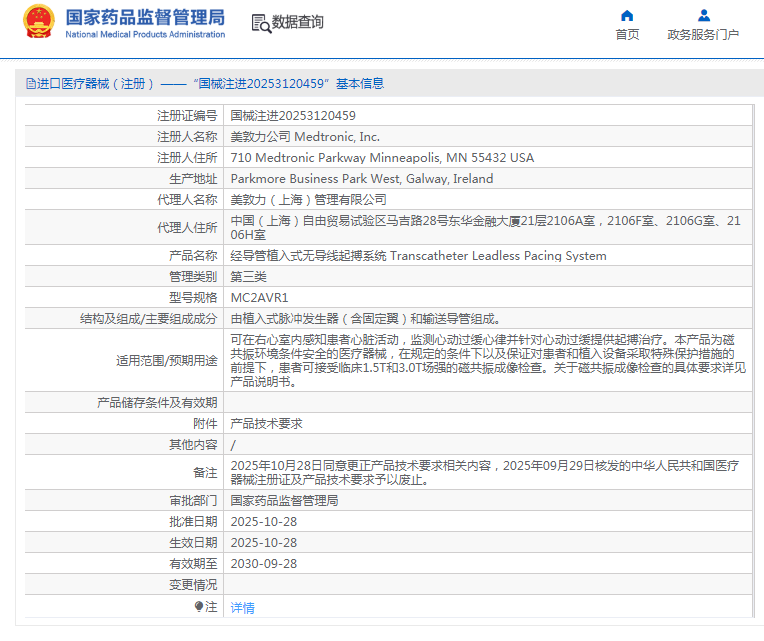
Task: Select model value MC2AVR1
Action: 259,298
